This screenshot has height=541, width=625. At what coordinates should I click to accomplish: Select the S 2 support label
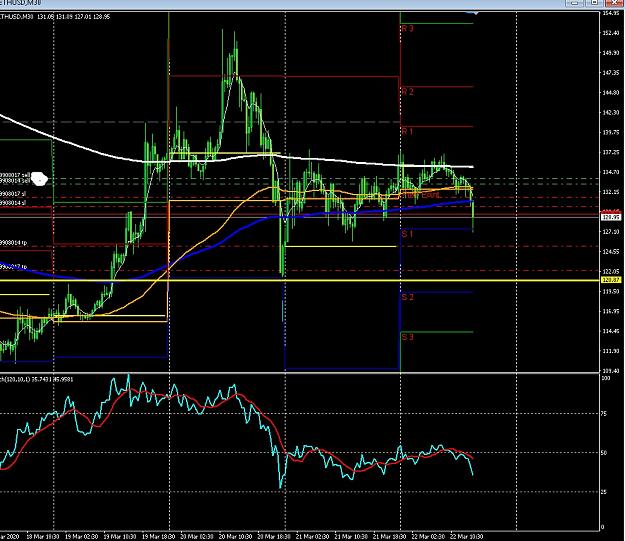coord(407,297)
